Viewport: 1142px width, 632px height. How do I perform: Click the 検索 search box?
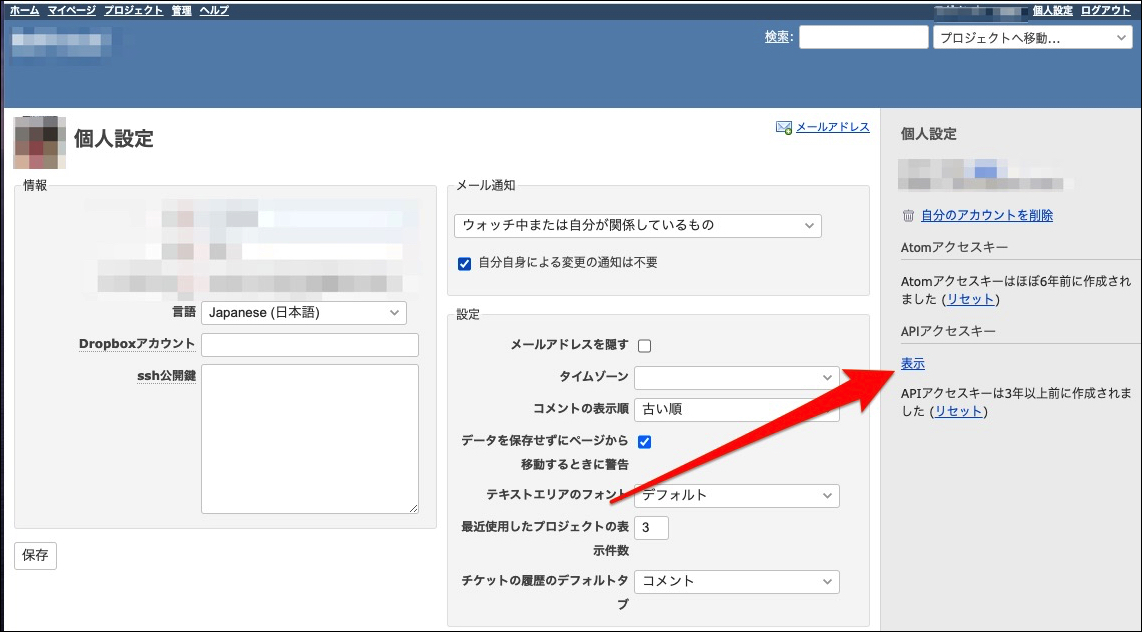point(863,36)
